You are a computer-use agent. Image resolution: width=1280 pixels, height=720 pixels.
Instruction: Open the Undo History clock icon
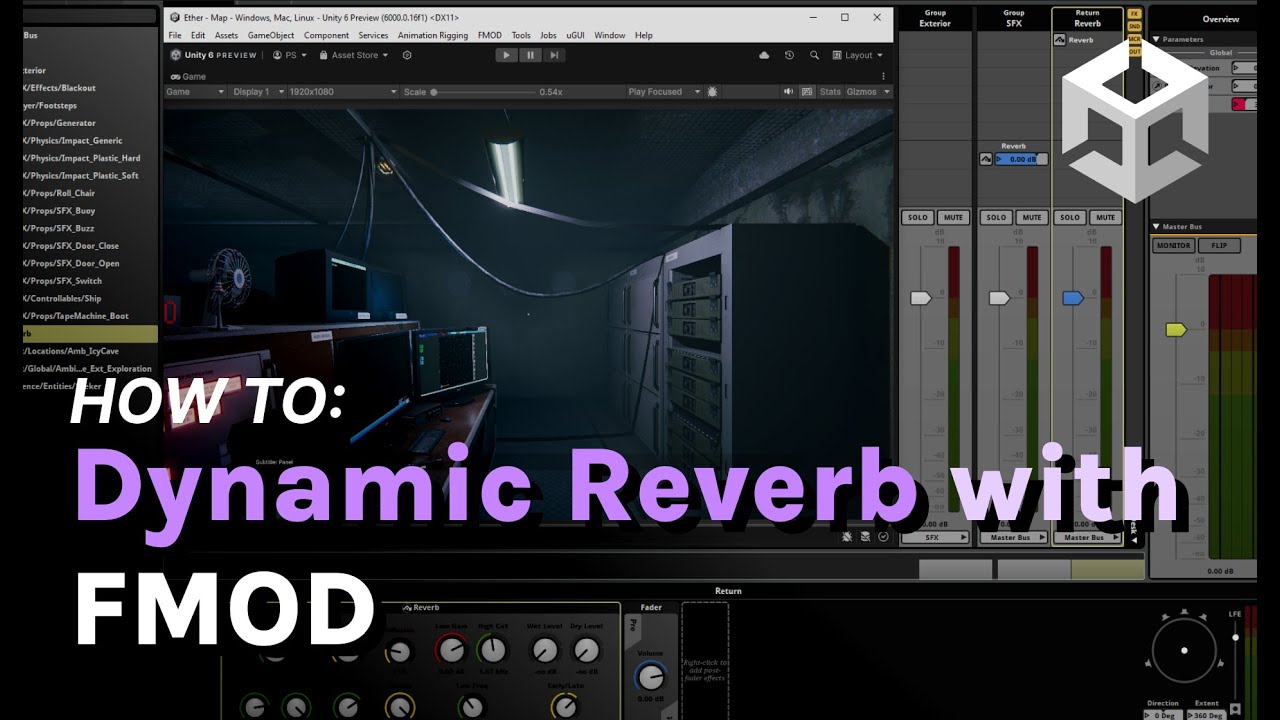pos(789,55)
